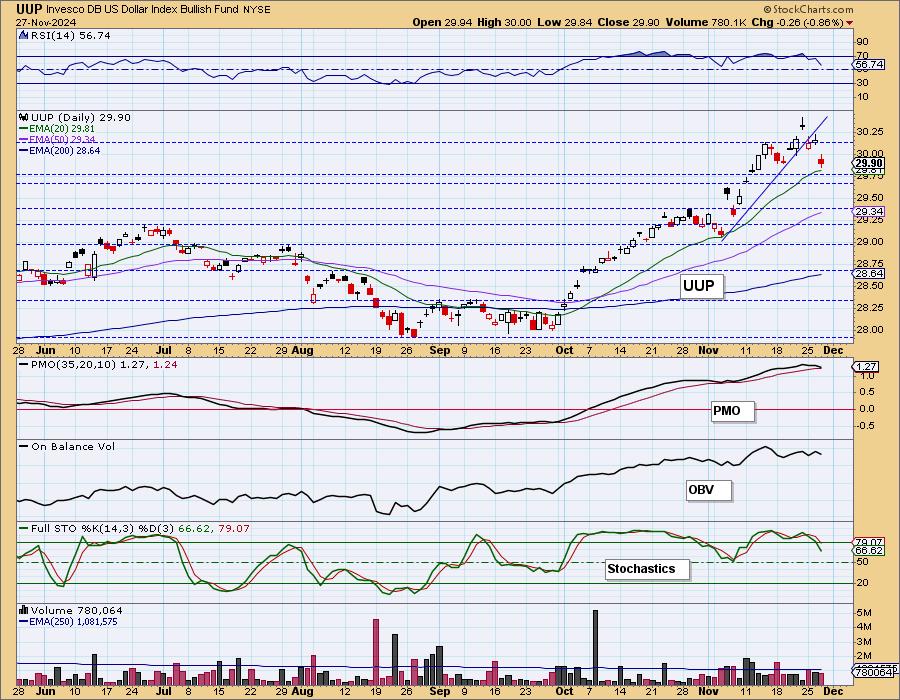The image size is (900, 700).
Task: Click the EMA(50) 29.34 legend text
Action: [62, 139]
